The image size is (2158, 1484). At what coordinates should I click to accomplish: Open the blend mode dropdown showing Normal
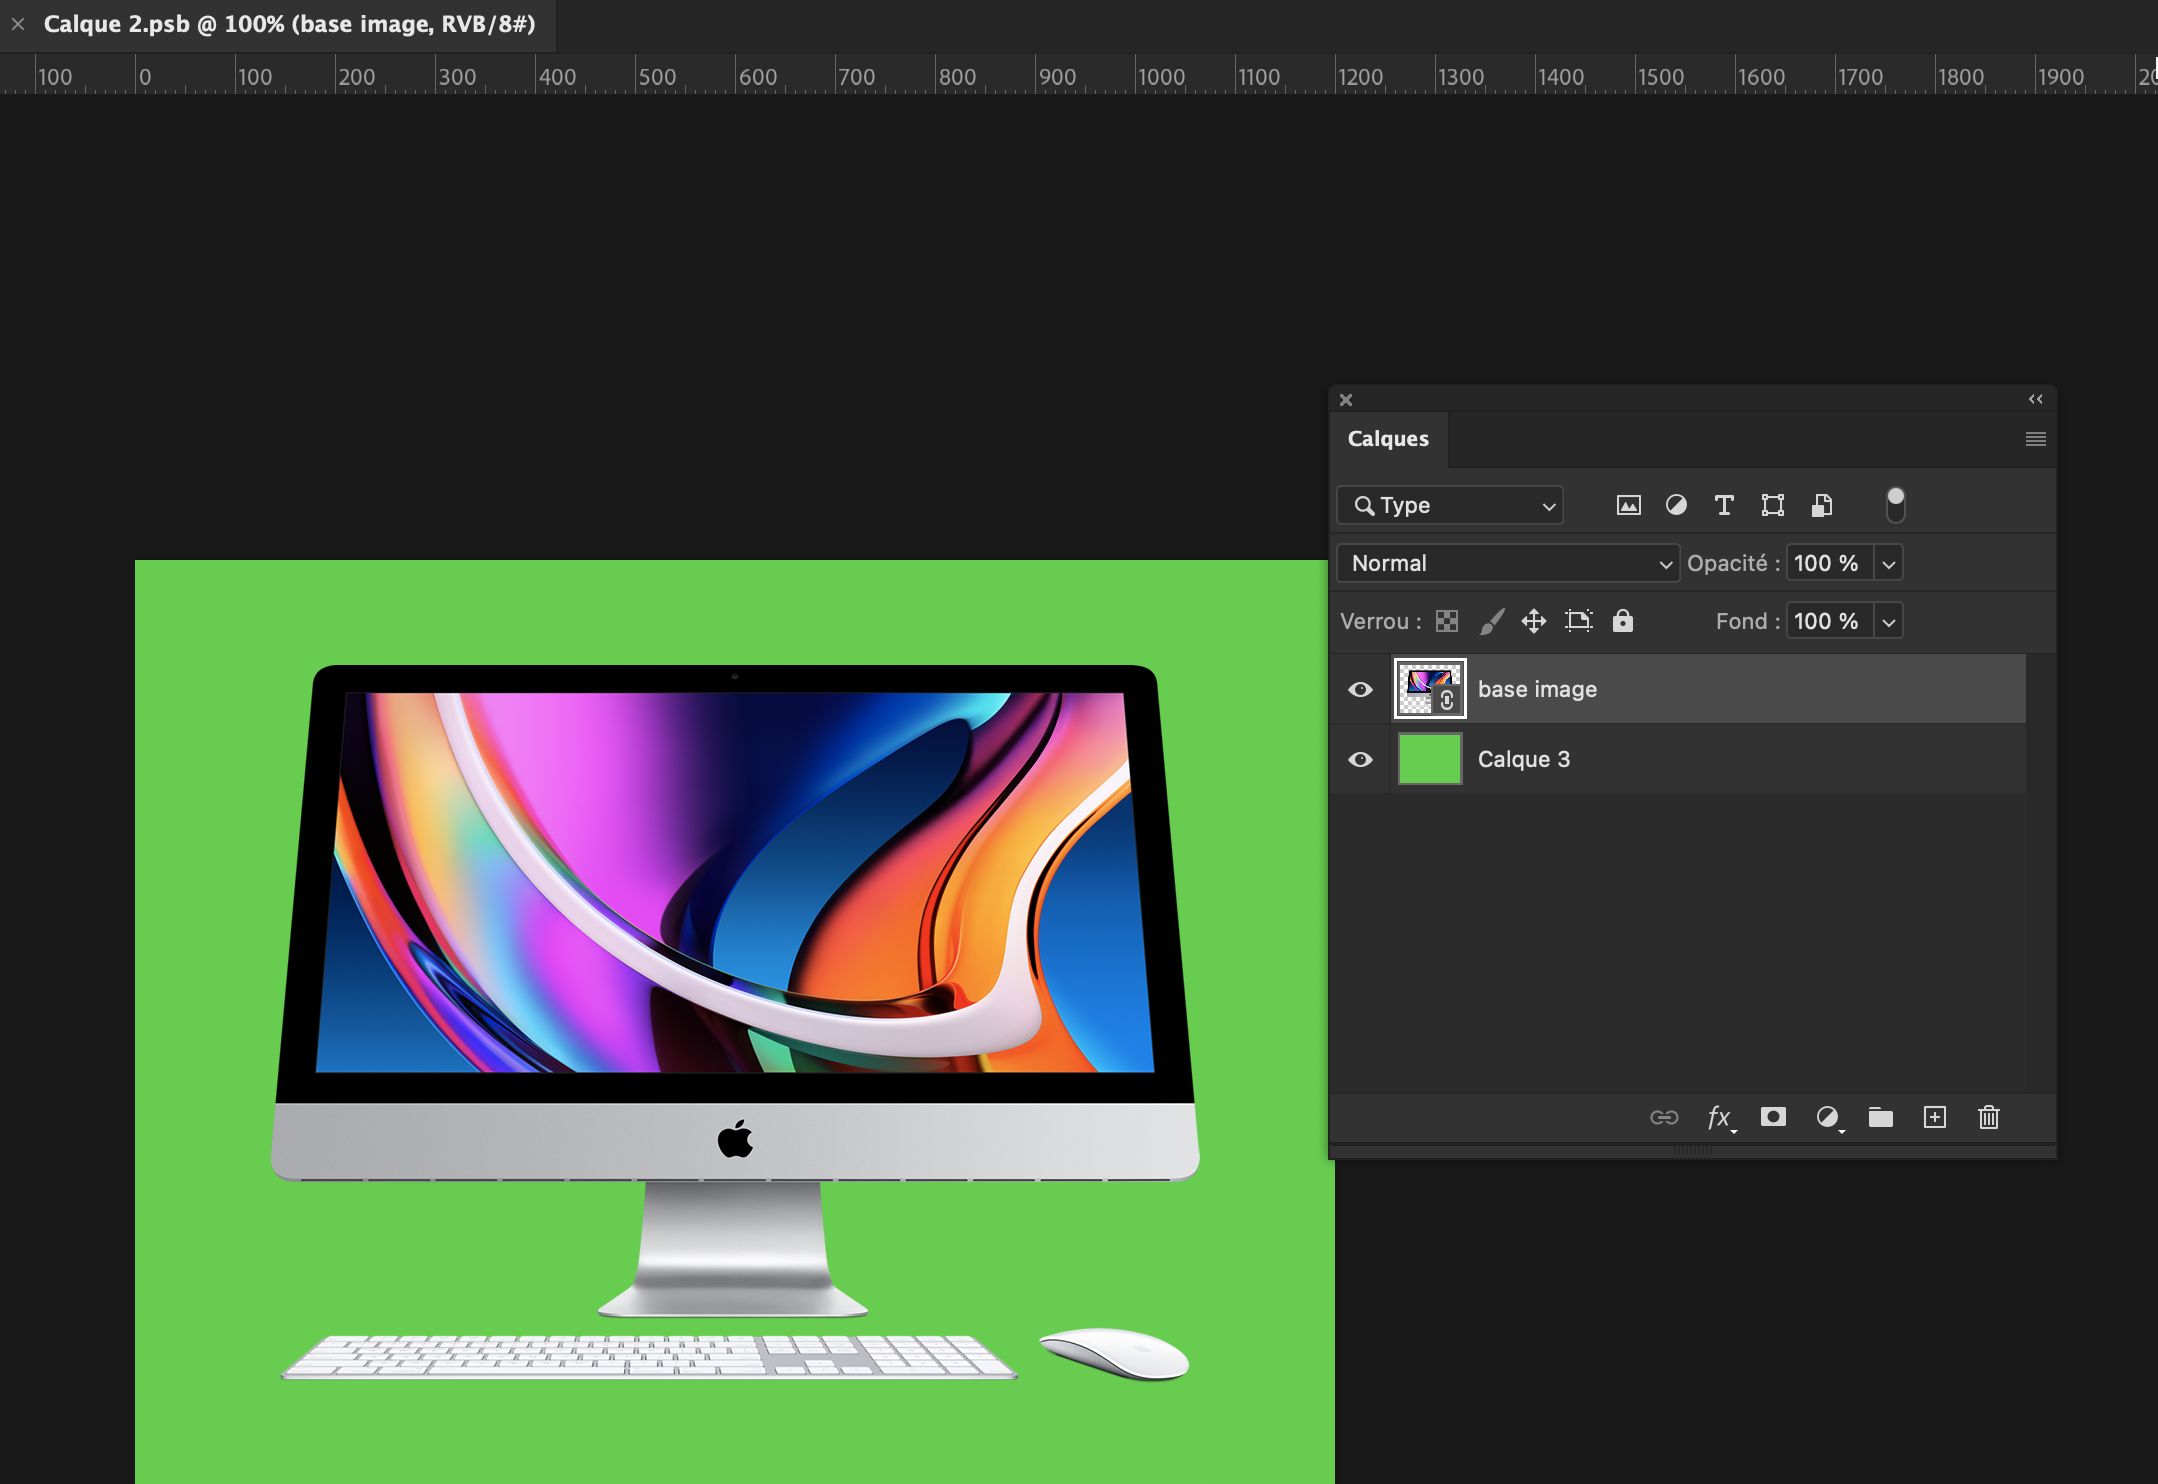(1506, 563)
